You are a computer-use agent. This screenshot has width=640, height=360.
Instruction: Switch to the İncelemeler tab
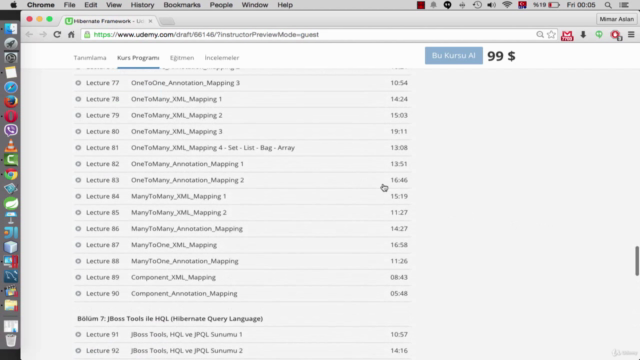[222, 58]
